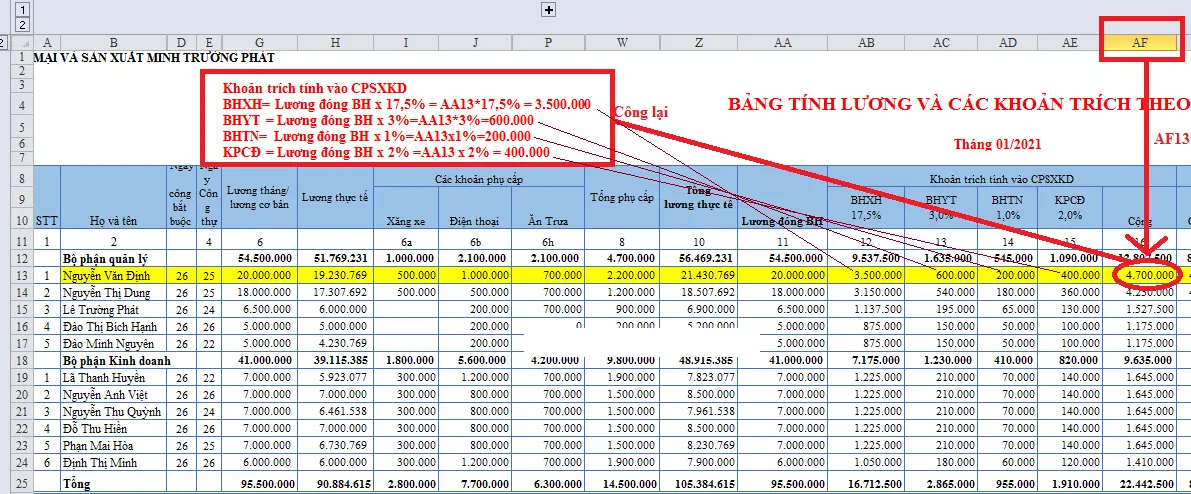Click cell 'Đào Minh Nguyên'
Screen dimensions: 1191x494
tap(113, 344)
